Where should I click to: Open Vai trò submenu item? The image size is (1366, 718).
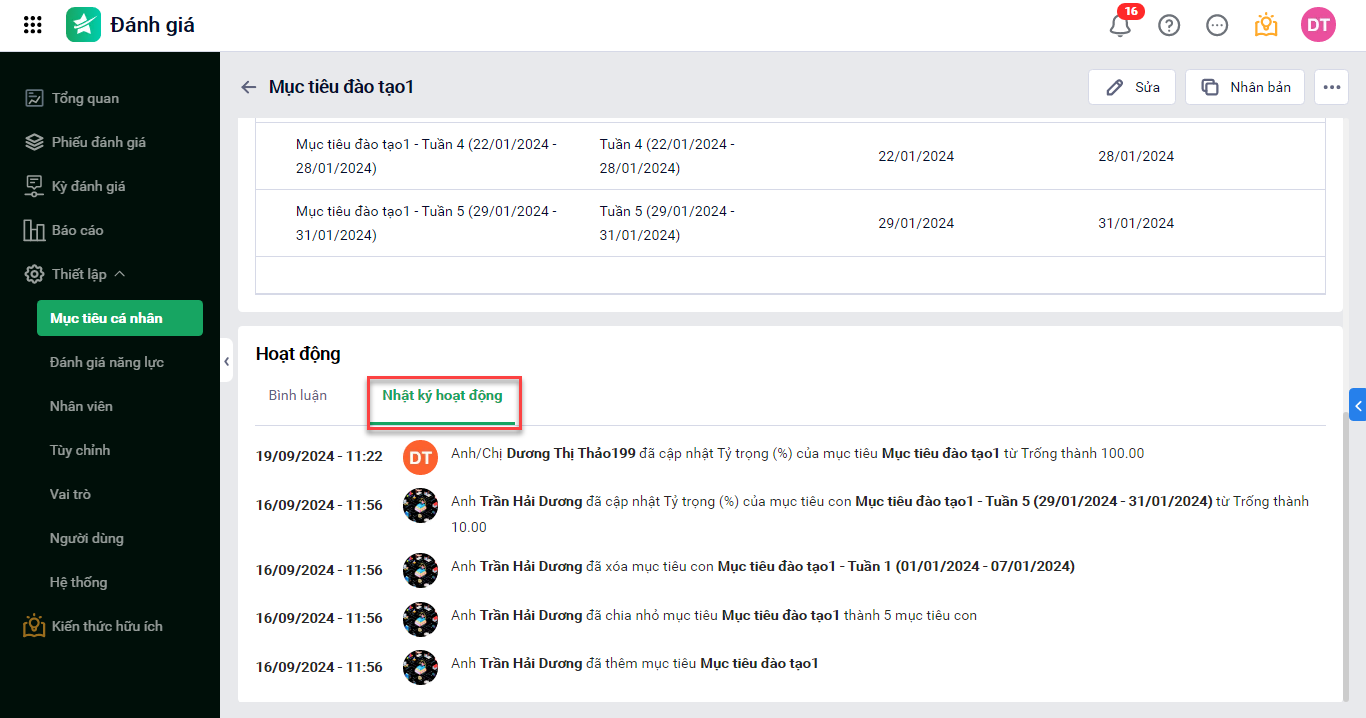70,494
